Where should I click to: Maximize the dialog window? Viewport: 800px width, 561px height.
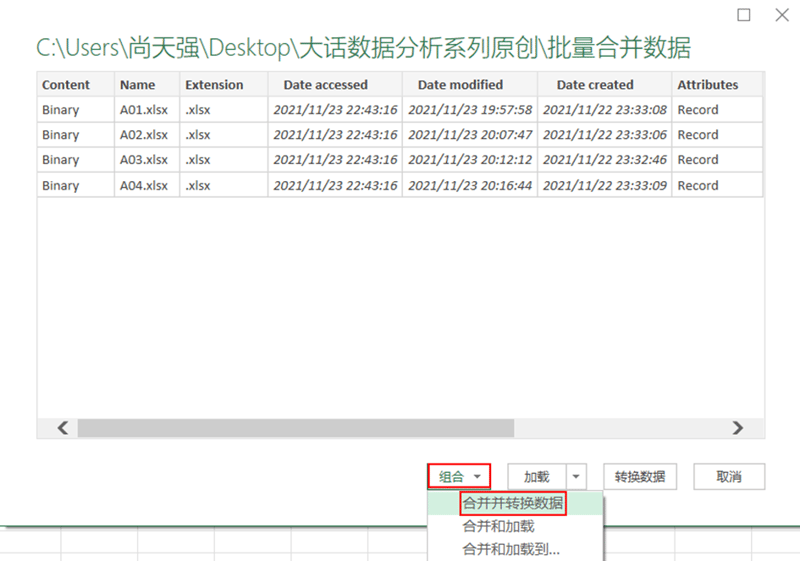(x=744, y=15)
